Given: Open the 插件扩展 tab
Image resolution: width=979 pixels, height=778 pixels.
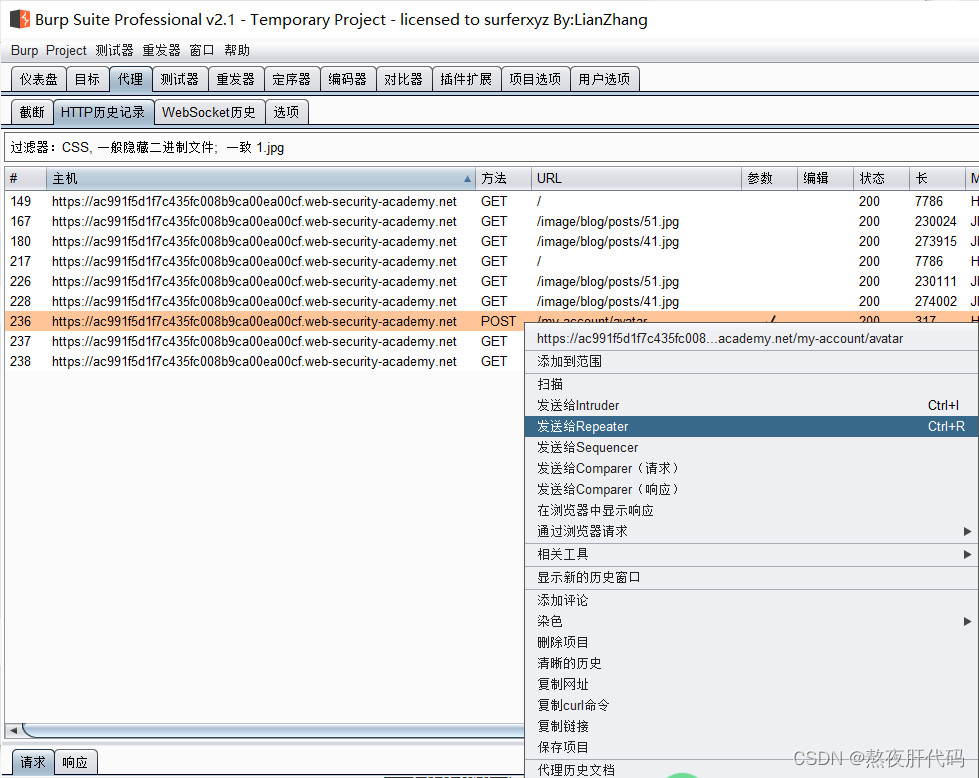Looking at the screenshot, I should click(466, 79).
